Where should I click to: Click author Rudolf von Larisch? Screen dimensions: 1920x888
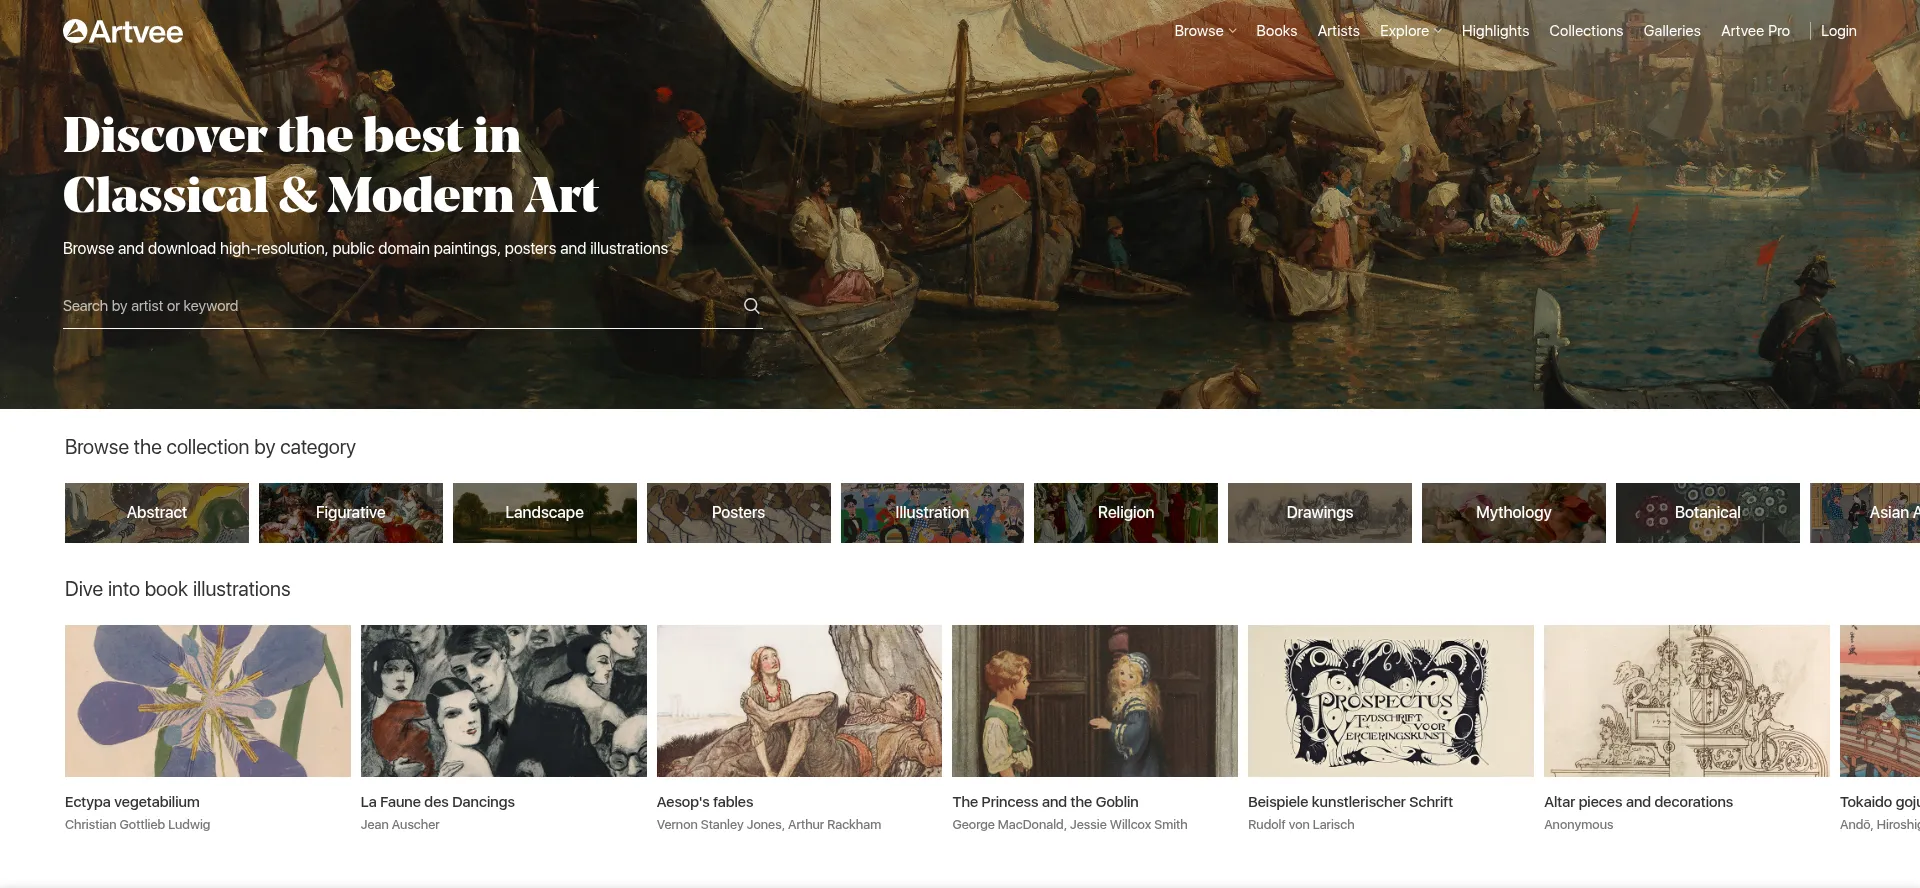[1301, 825]
